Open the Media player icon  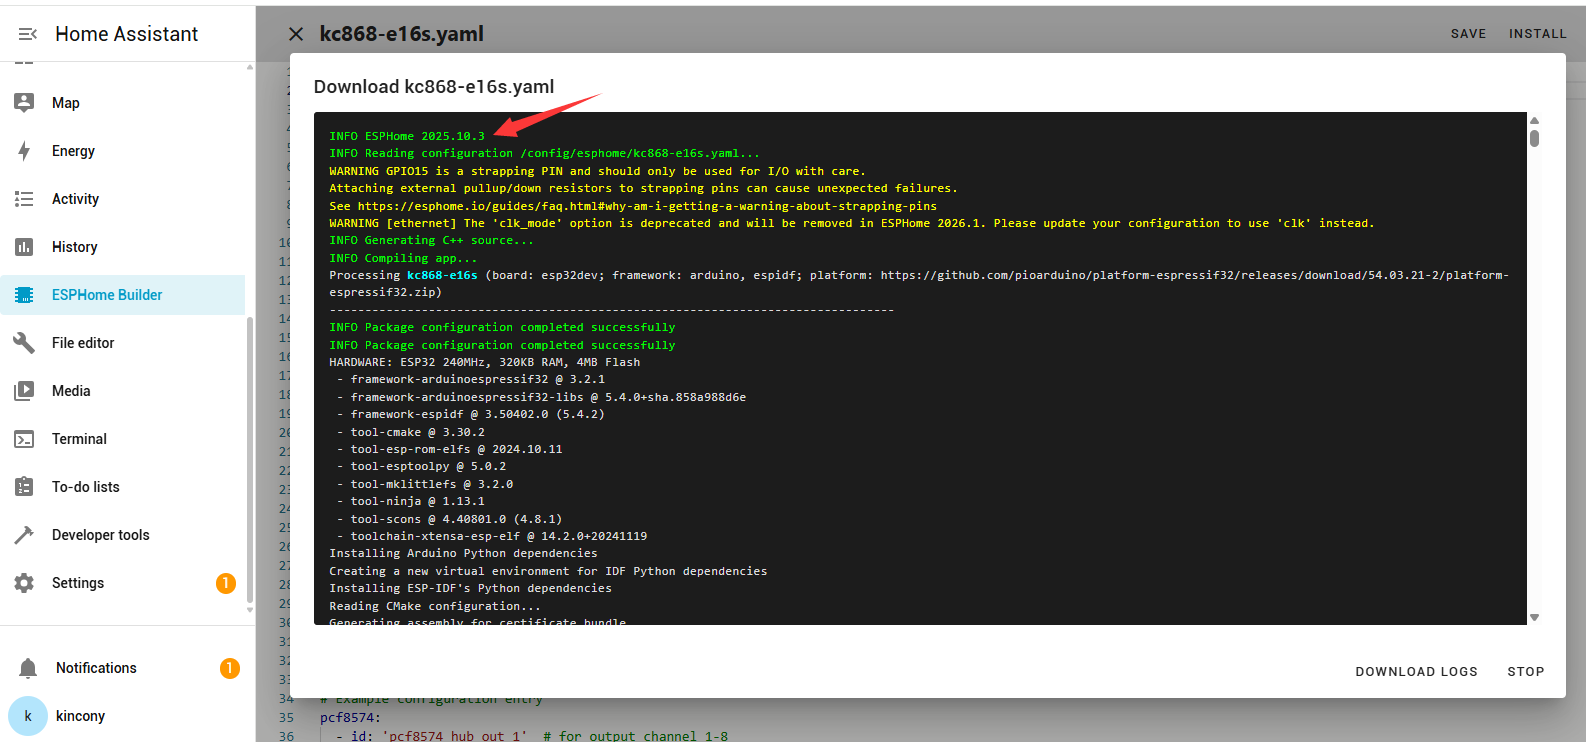[x=25, y=391]
